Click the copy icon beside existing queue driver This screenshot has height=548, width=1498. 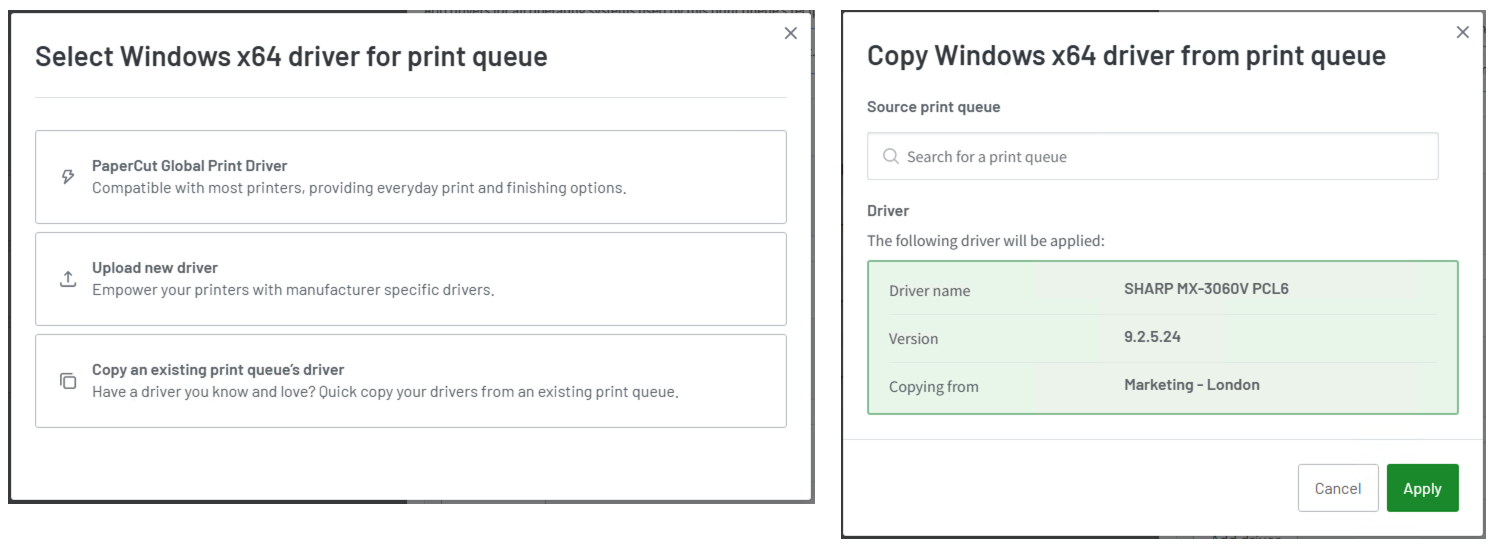[68, 381]
